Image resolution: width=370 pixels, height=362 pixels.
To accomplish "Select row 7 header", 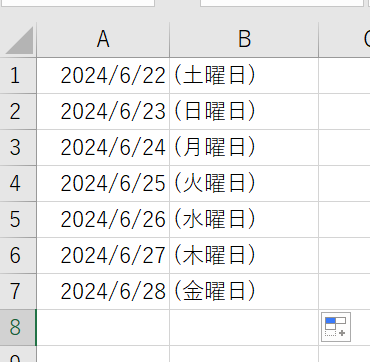I will coord(18,292).
